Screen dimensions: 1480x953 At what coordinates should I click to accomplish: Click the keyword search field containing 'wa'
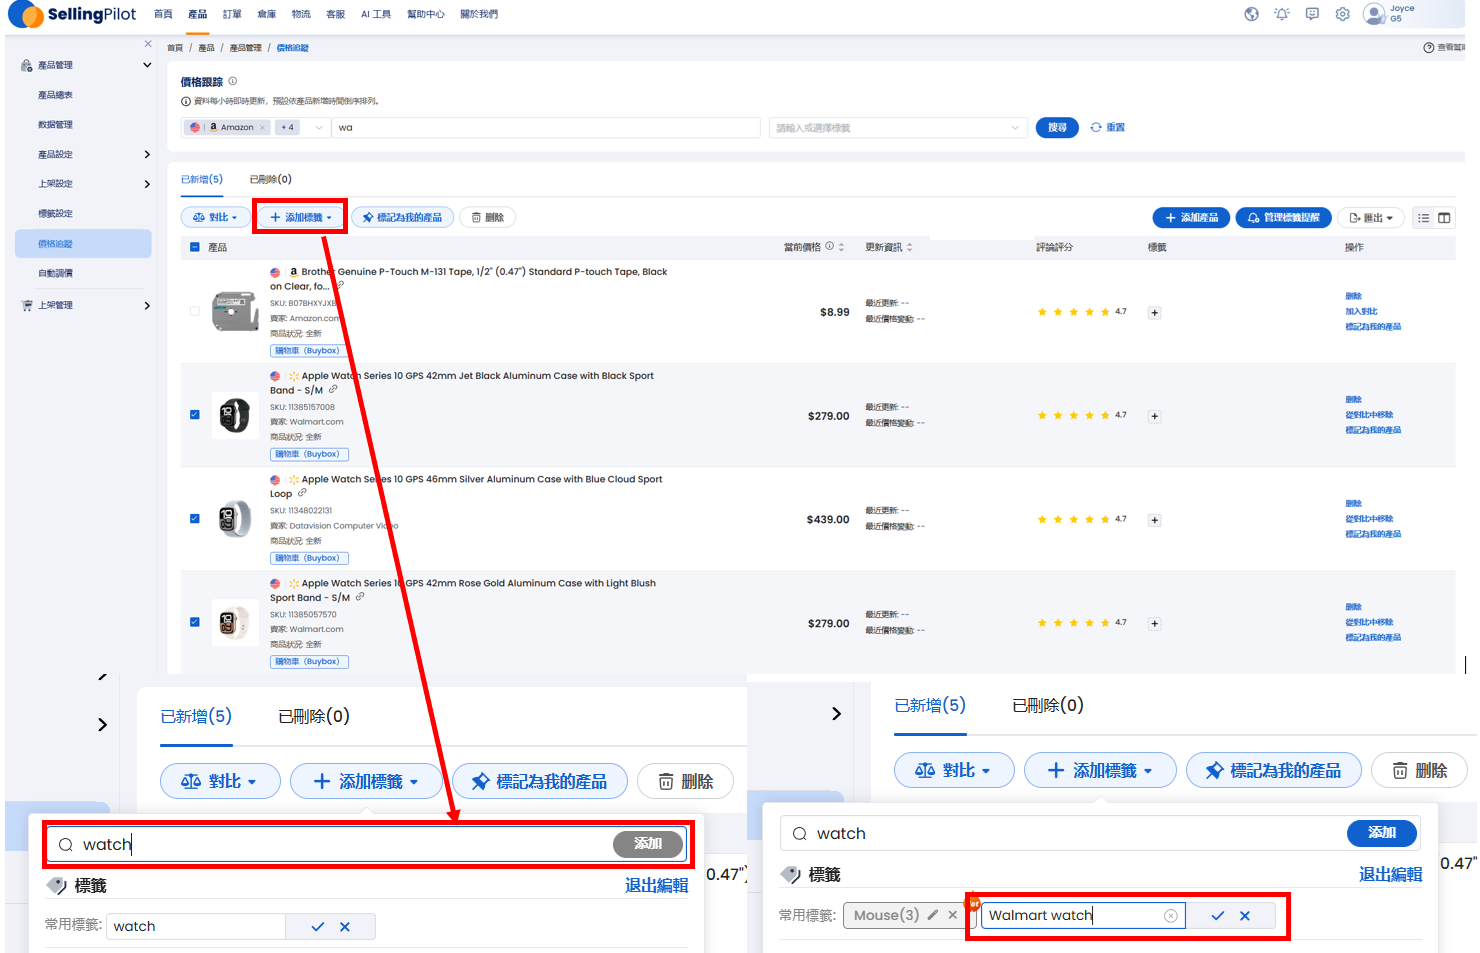[546, 127]
